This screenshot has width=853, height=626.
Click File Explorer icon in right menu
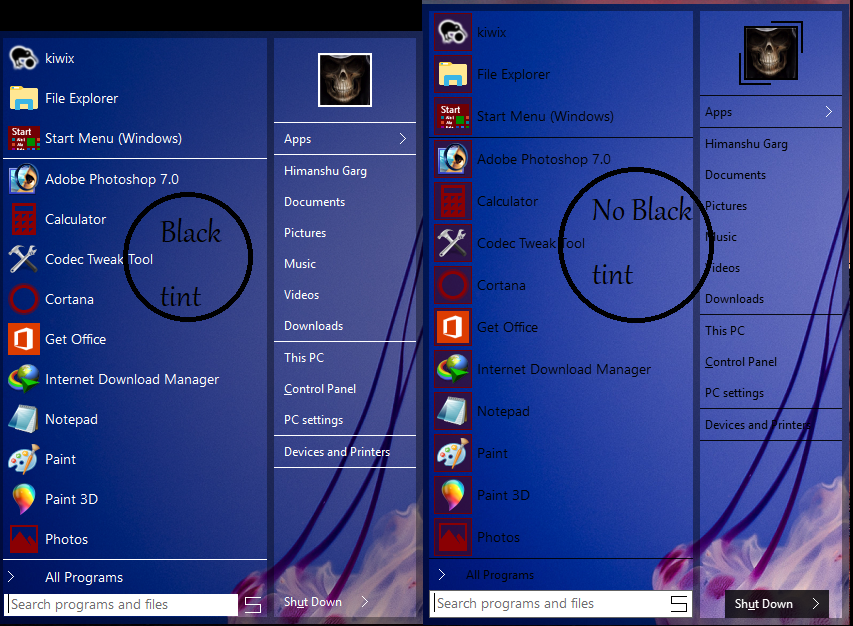[453, 74]
